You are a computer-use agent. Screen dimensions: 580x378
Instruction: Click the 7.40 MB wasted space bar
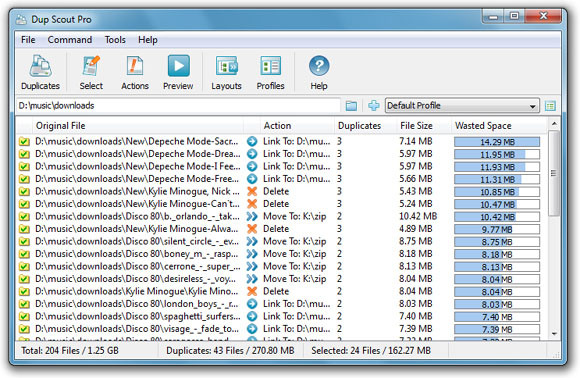497,317
